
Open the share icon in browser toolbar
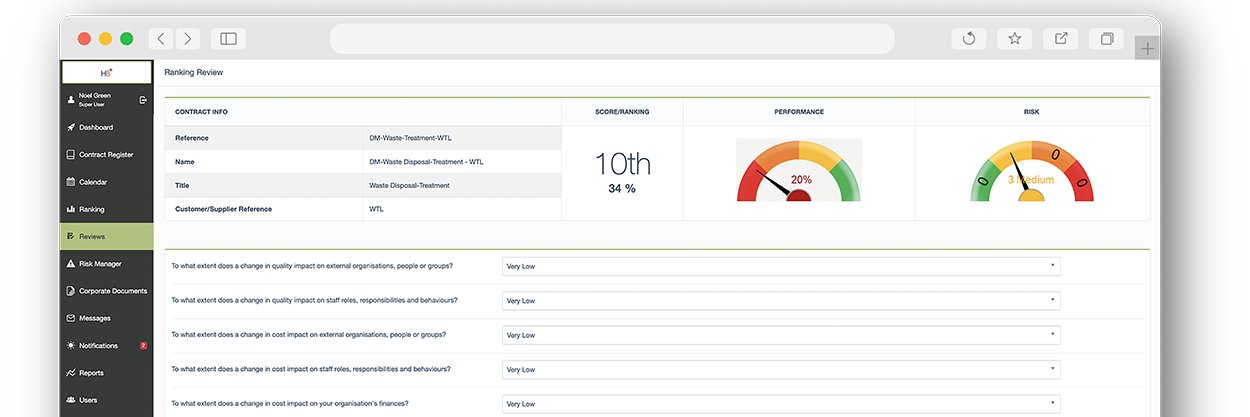point(1061,39)
